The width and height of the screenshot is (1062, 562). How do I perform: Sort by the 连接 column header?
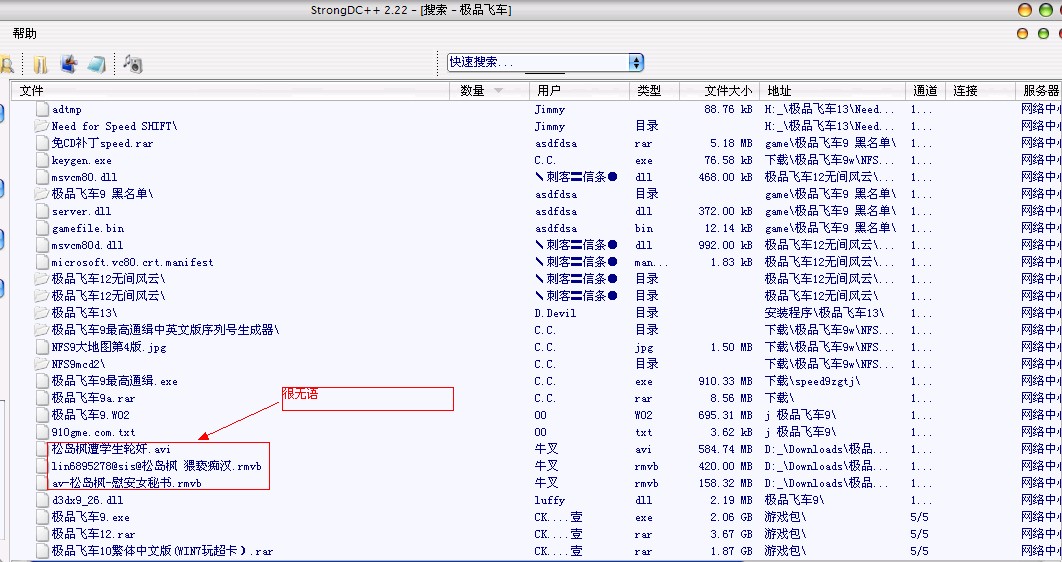pos(981,91)
